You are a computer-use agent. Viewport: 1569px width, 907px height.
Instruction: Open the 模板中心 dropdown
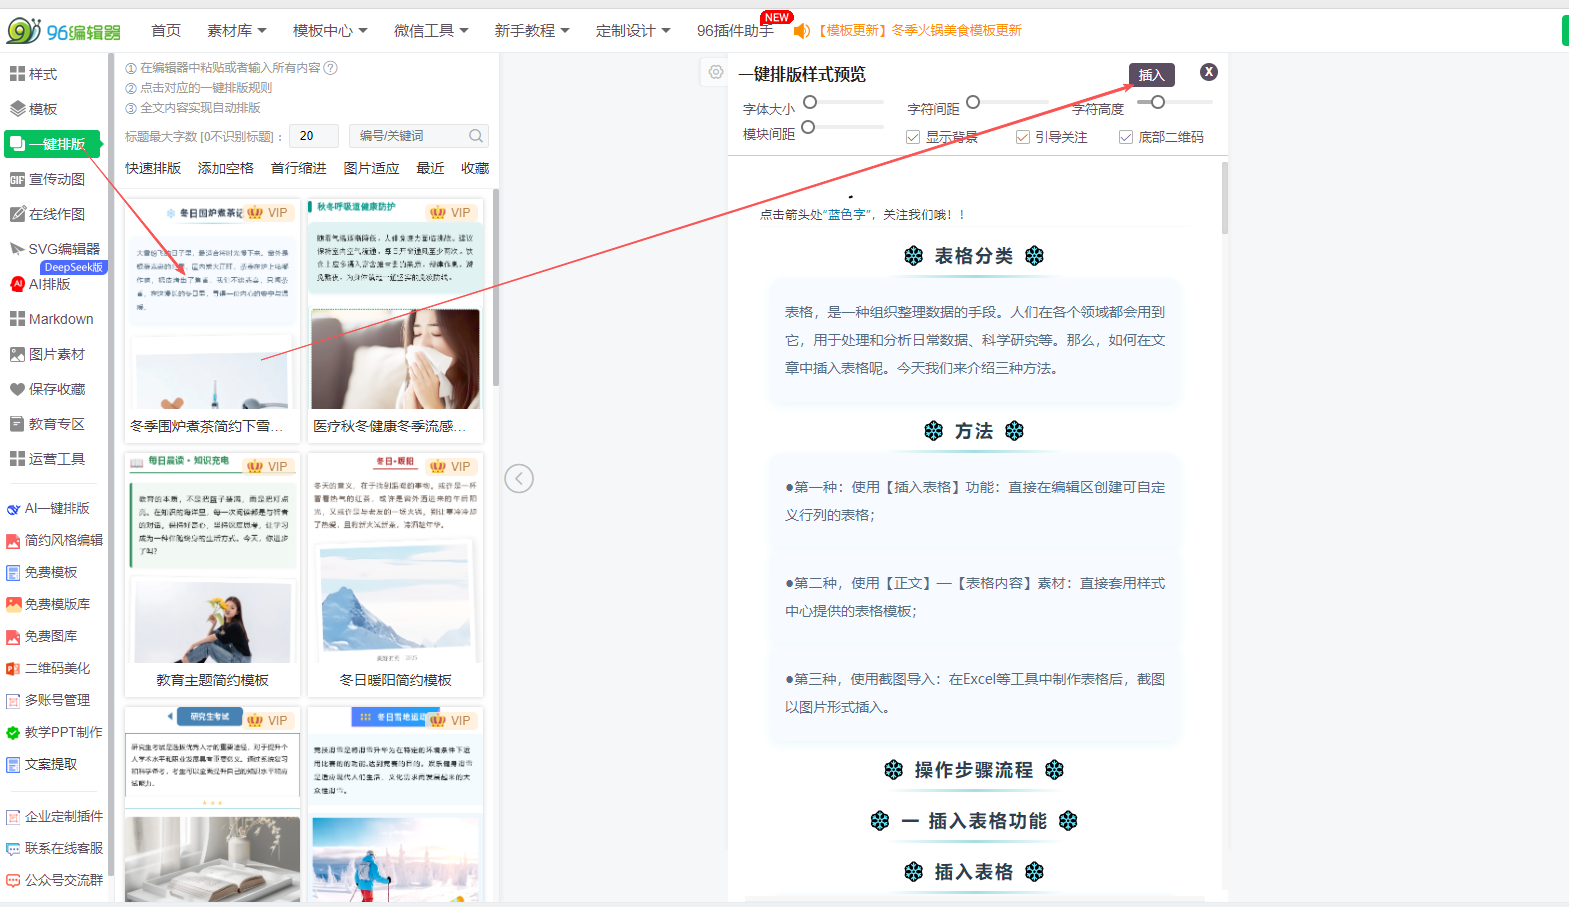point(330,31)
